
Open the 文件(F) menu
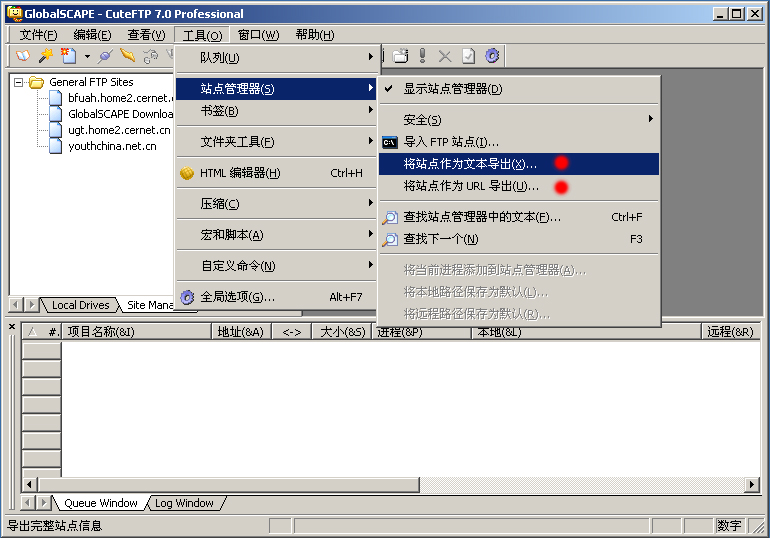coord(38,35)
